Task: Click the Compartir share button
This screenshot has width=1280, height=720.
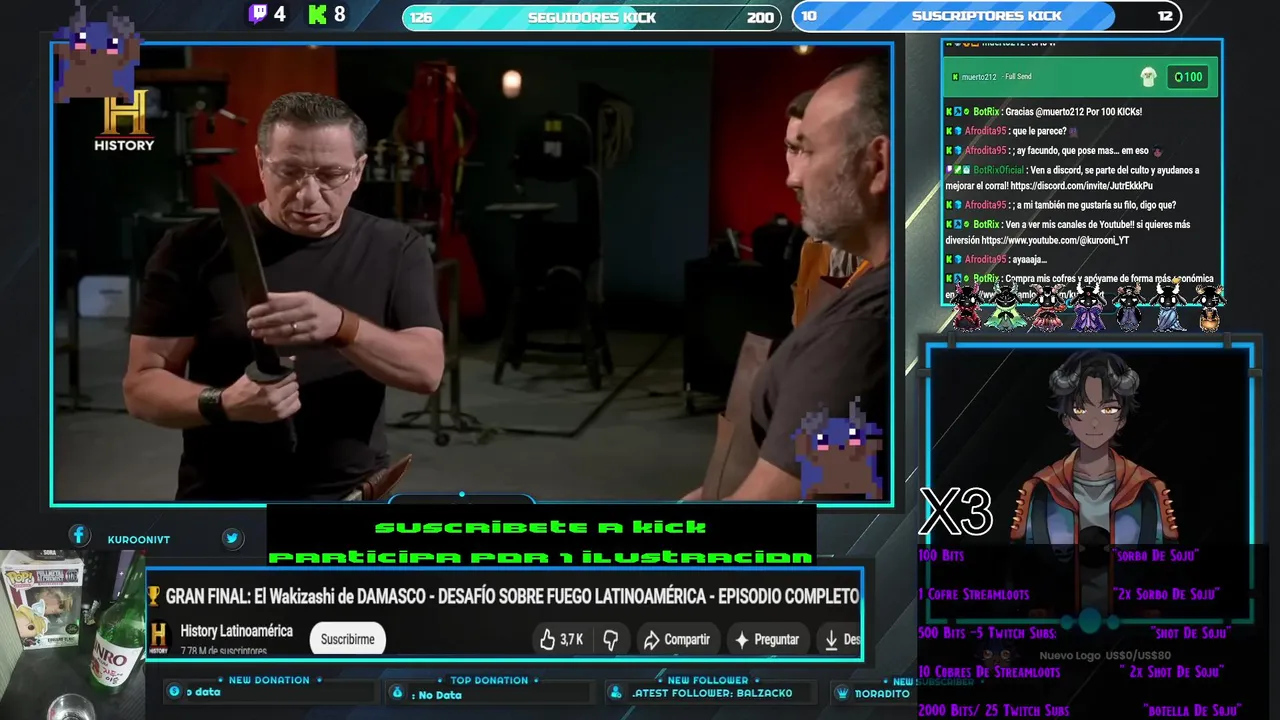Action: click(677, 639)
